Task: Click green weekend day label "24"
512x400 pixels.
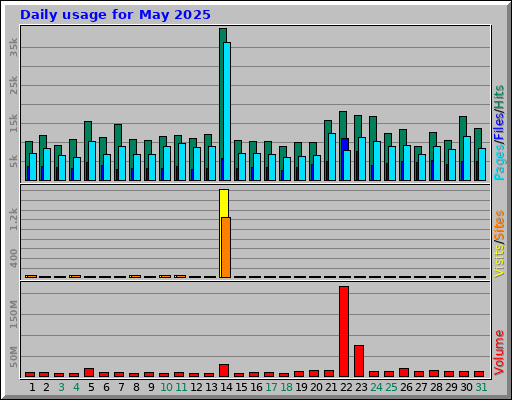Action: (x=376, y=387)
